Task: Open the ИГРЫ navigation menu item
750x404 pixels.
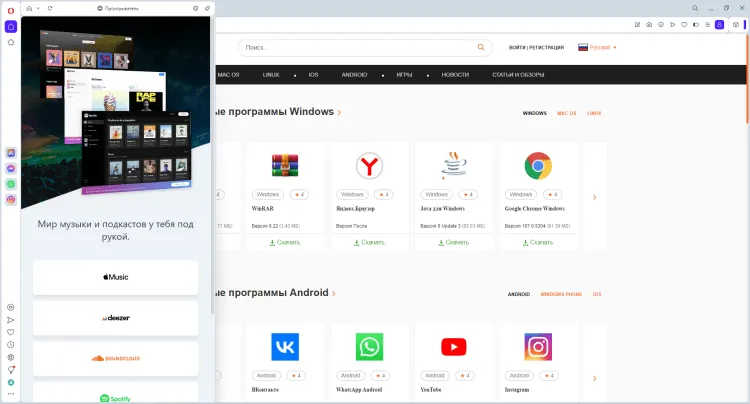Action: (x=404, y=75)
